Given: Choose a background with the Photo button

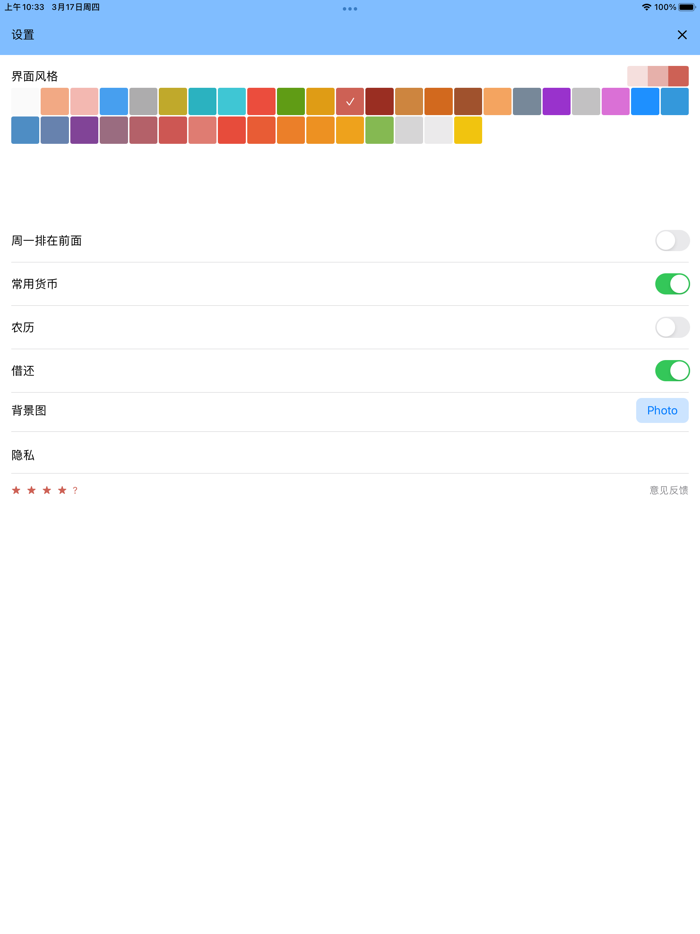Looking at the screenshot, I should (662, 410).
